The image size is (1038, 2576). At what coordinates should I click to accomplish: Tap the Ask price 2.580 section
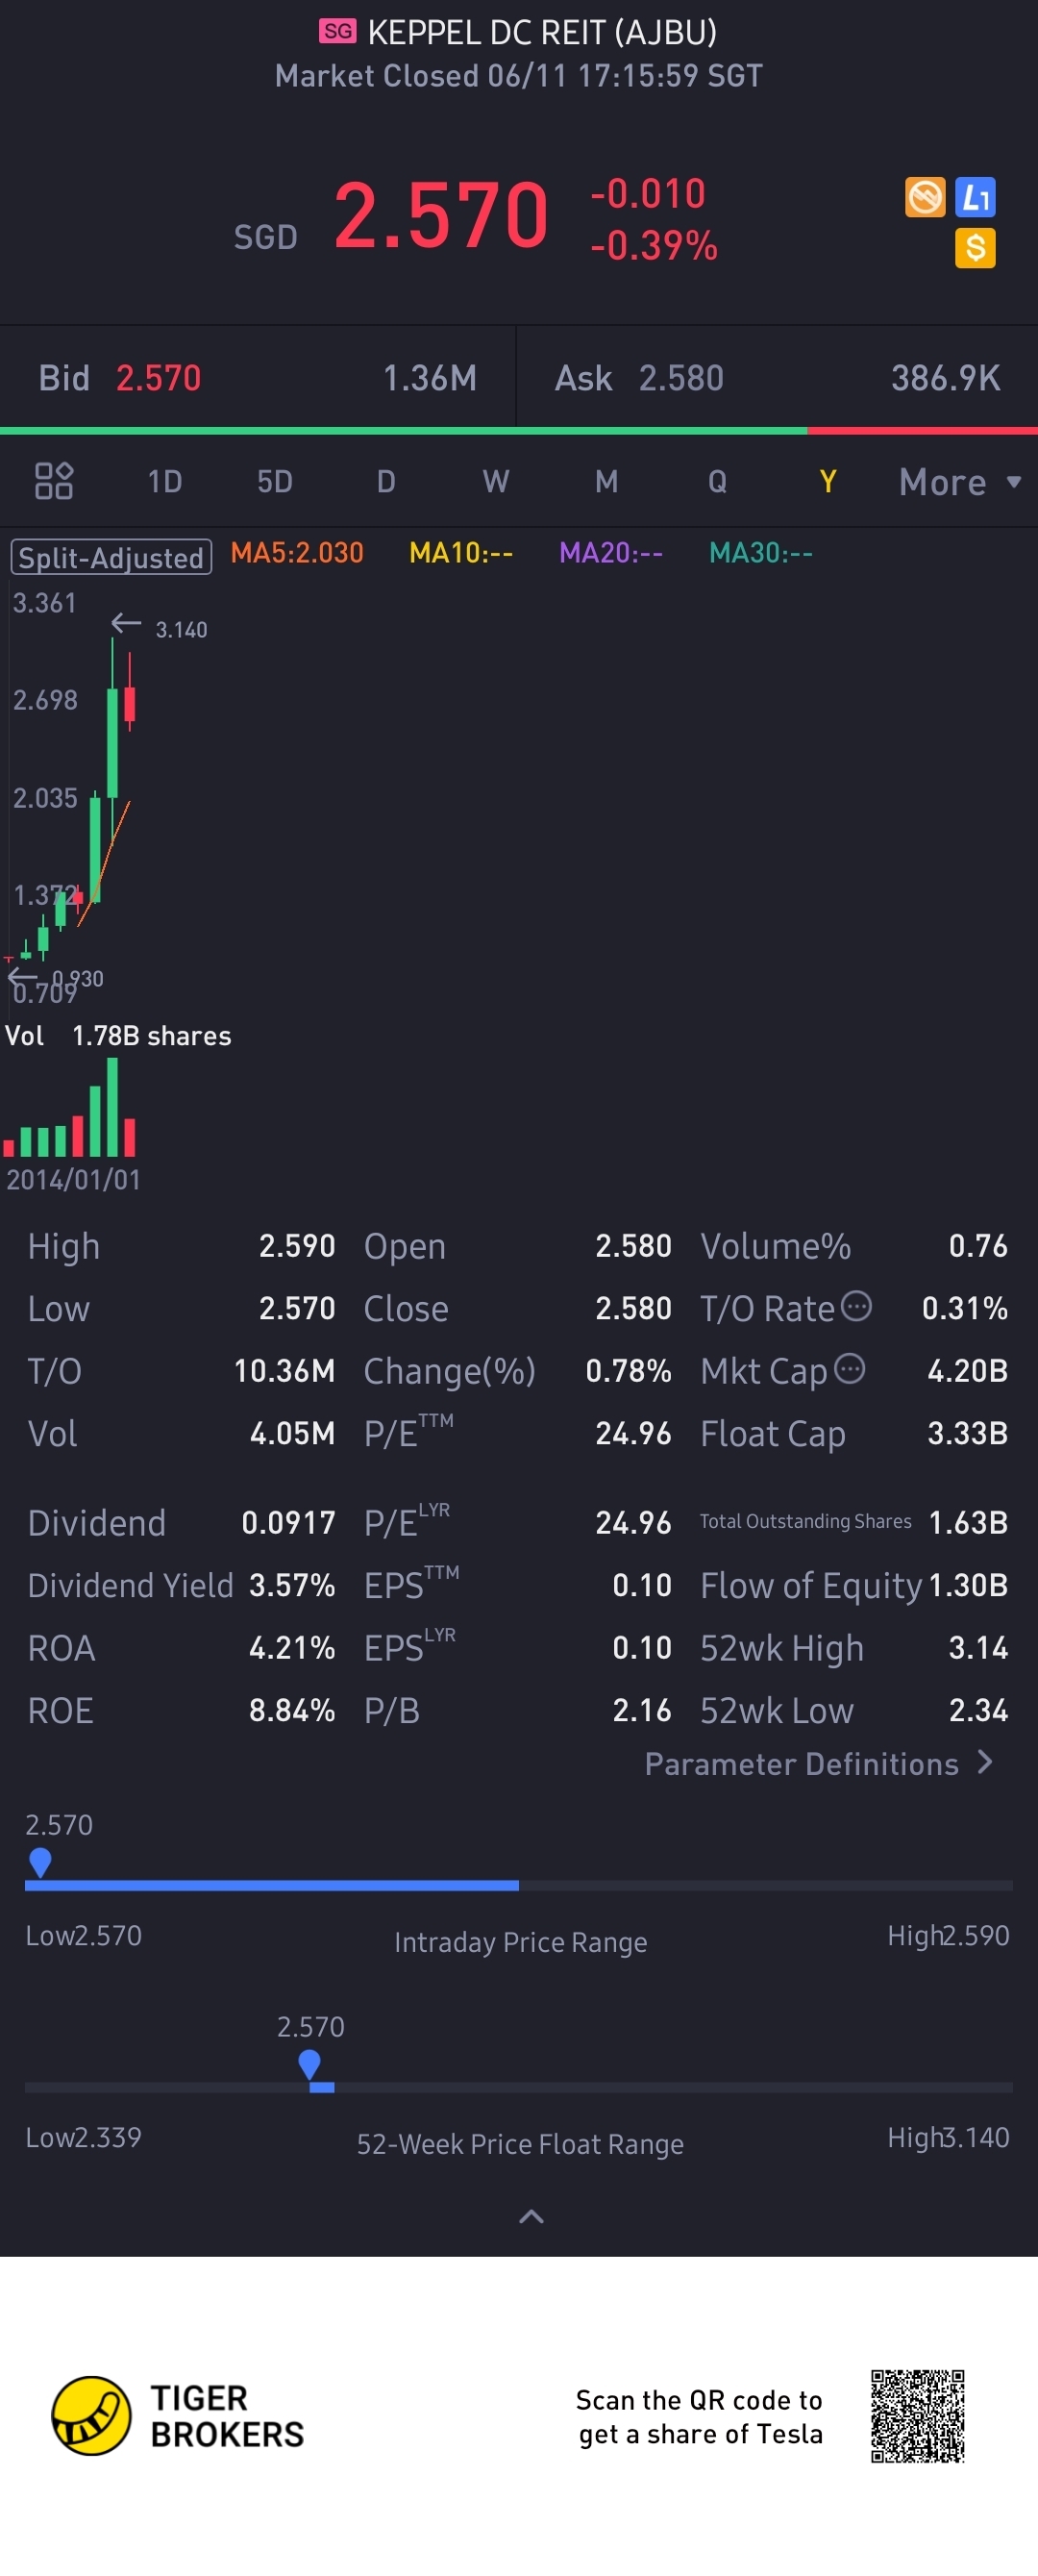pos(777,378)
